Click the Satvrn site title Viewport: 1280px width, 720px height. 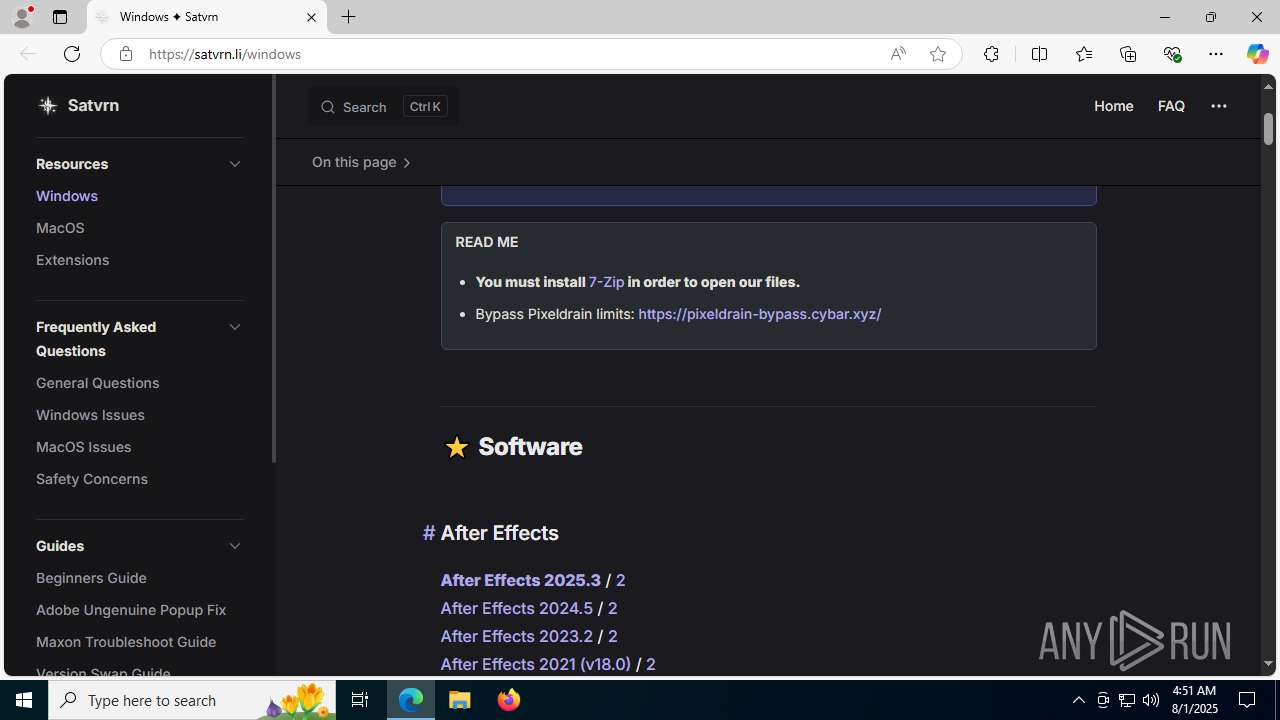pos(93,105)
